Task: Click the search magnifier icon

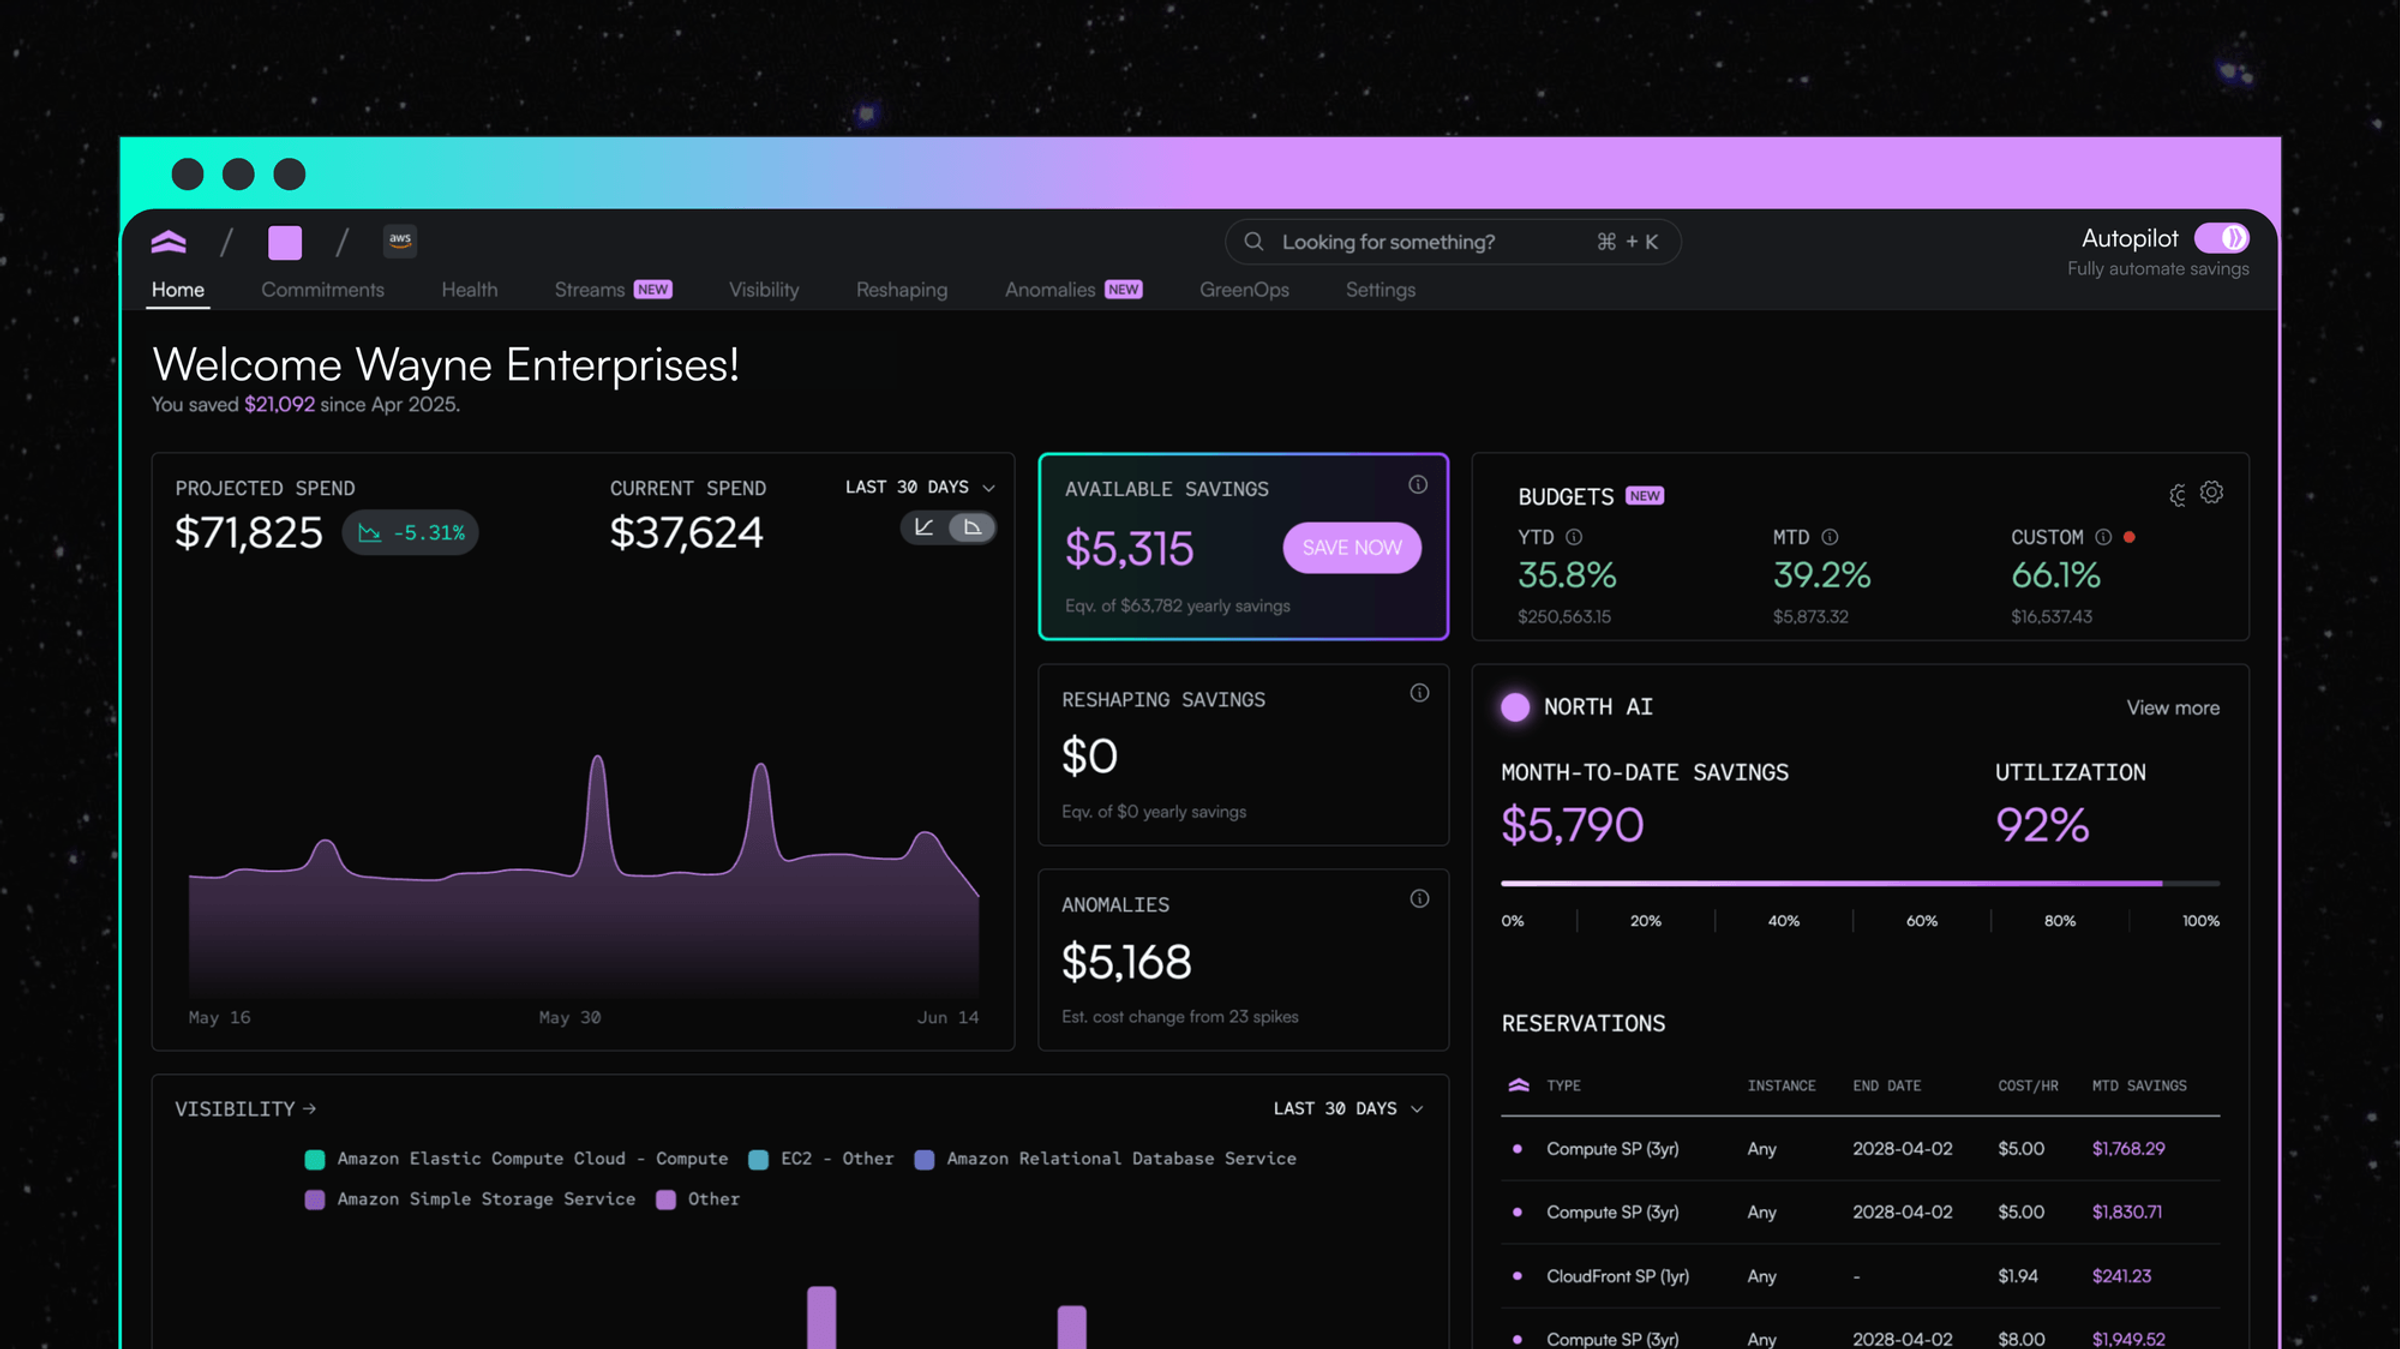Action: (x=1253, y=241)
